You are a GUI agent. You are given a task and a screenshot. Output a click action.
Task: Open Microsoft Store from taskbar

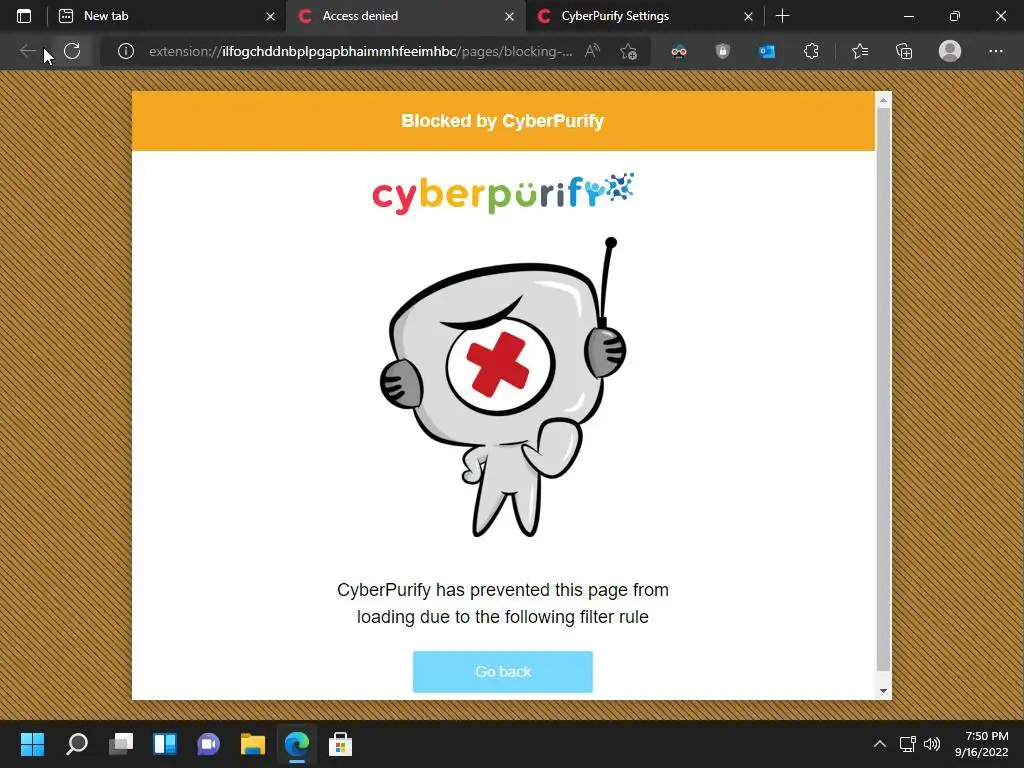coord(340,744)
